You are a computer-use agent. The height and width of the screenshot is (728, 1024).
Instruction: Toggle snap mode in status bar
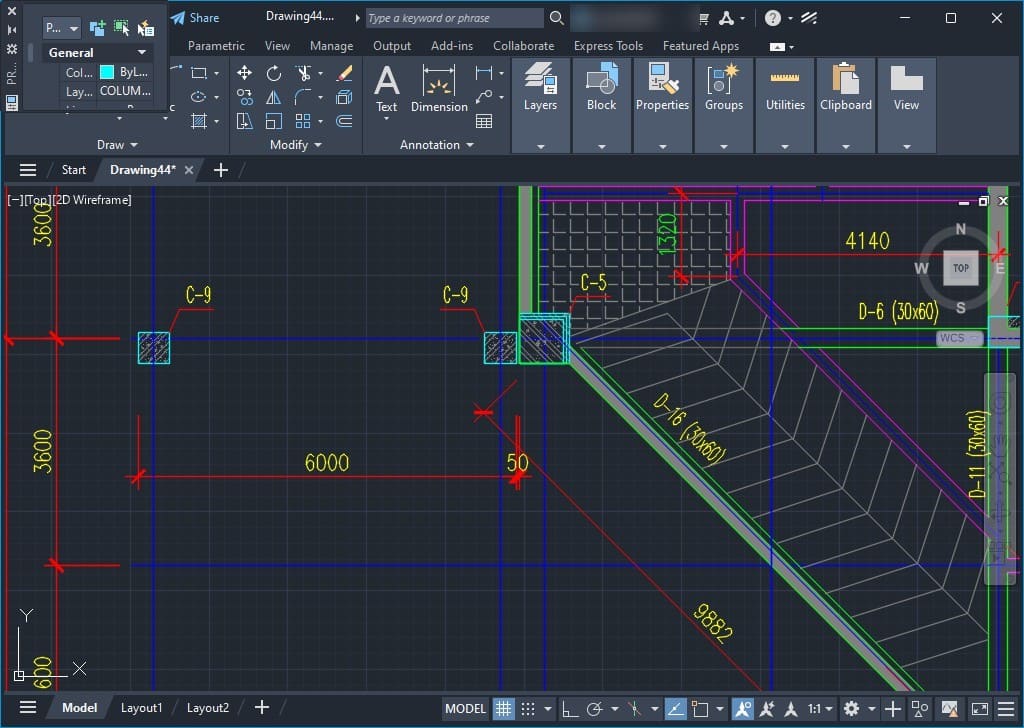[528, 708]
